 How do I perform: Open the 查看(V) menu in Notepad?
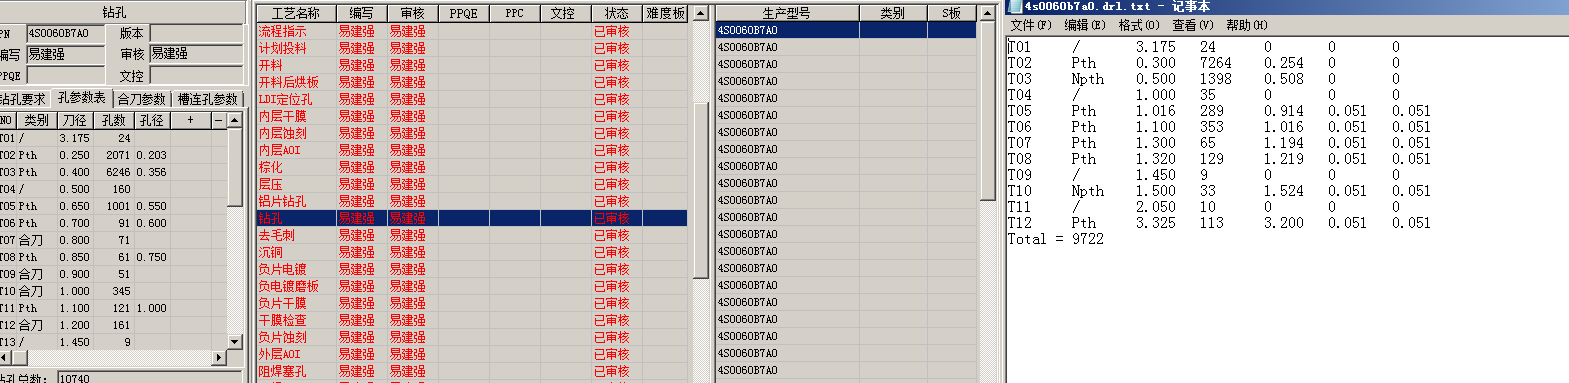pos(1192,25)
